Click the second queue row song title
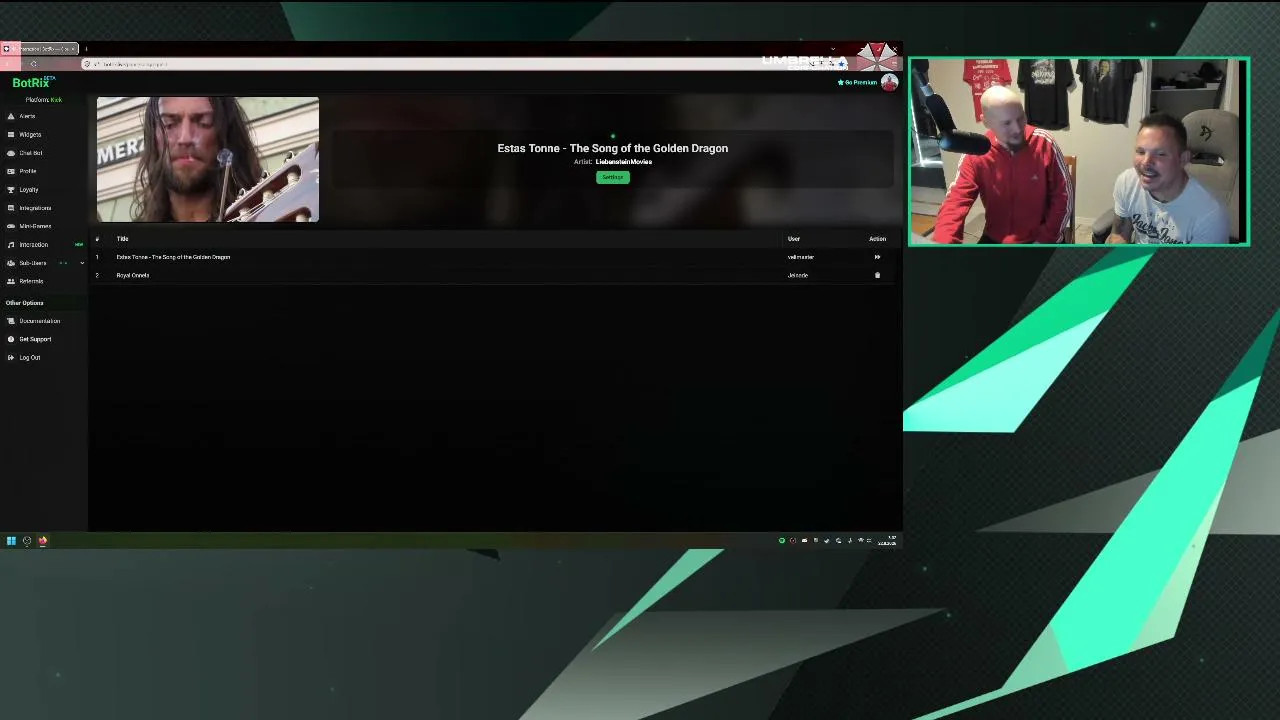 [133, 275]
